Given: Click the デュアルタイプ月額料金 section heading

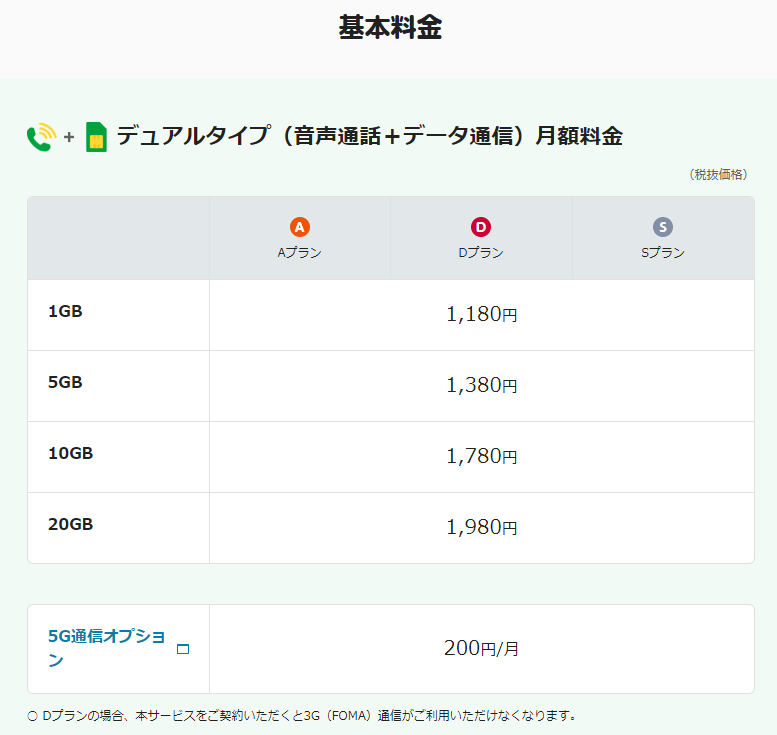Looking at the screenshot, I should click(x=369, y=136).
